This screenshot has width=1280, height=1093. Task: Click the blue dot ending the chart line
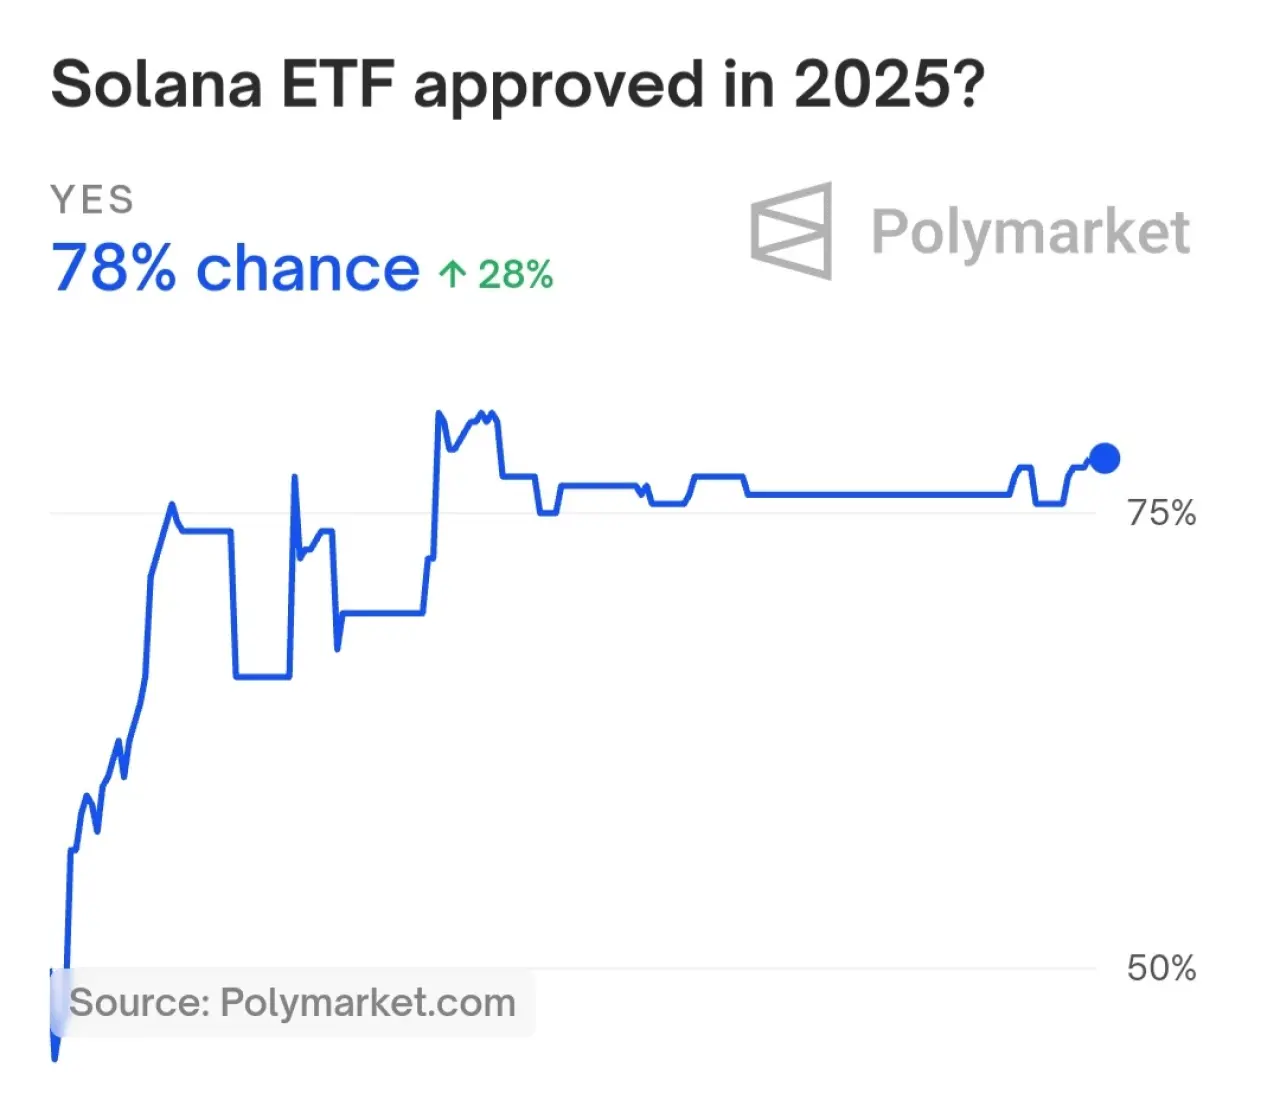[1104, 459]
